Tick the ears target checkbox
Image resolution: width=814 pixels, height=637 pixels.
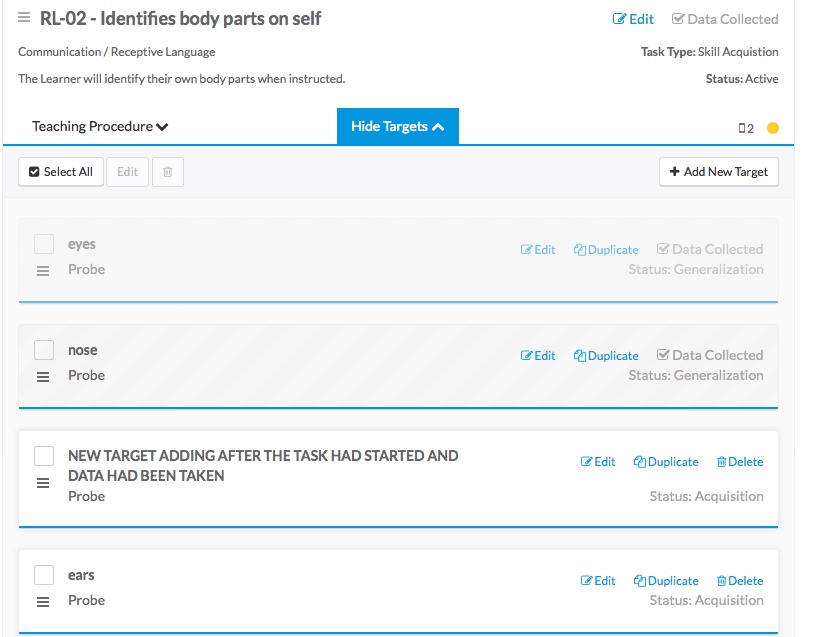(44, 575)
